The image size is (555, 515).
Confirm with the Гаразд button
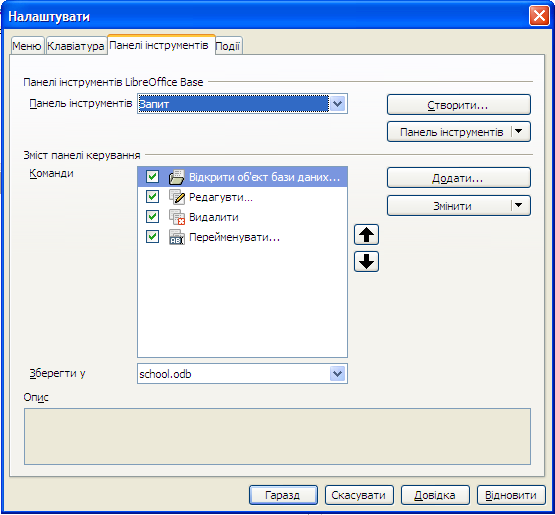[283, 495]
